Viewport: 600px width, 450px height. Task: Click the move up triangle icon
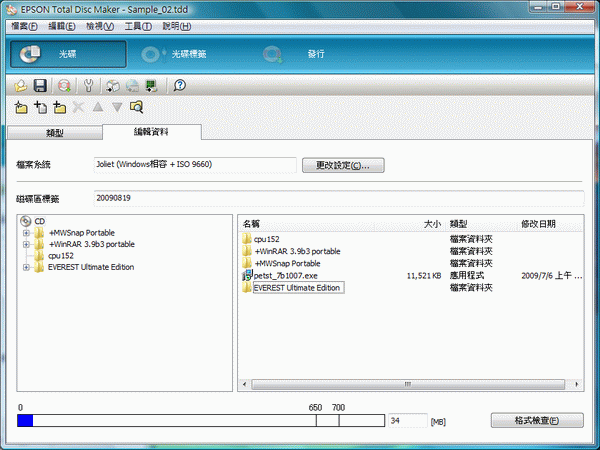[98, 107]
